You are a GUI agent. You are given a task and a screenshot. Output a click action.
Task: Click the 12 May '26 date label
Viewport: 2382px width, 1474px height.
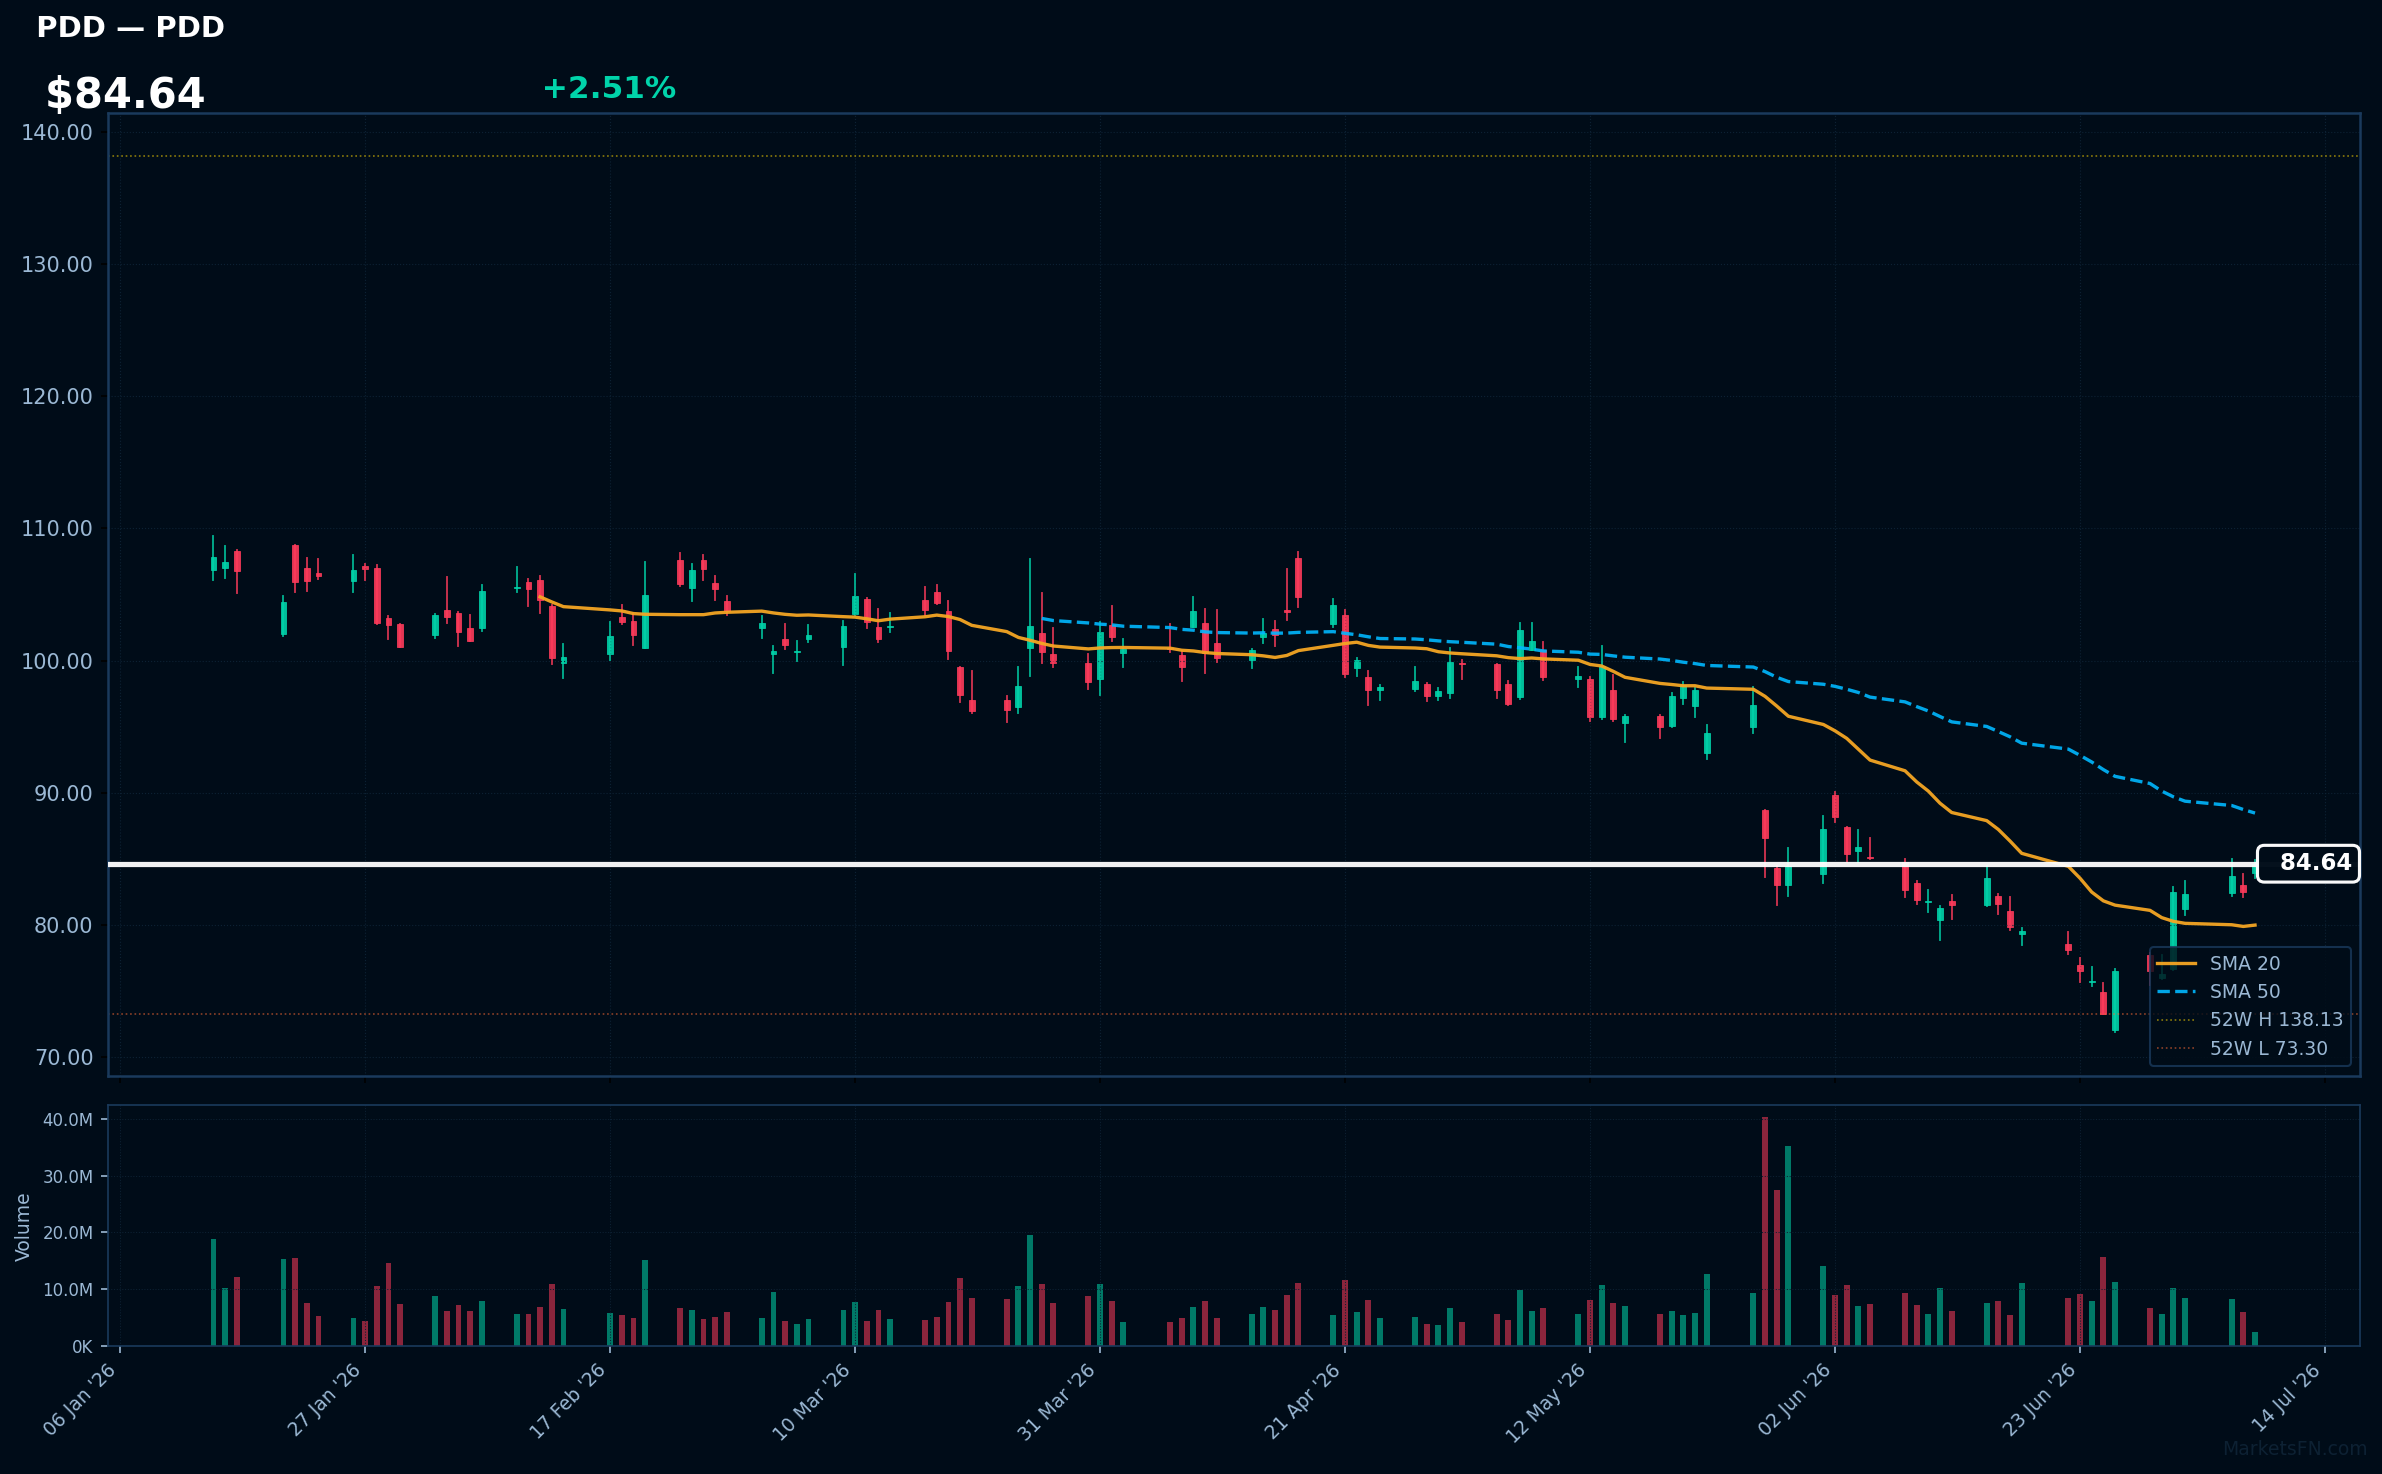(x=1546, y=1400)
